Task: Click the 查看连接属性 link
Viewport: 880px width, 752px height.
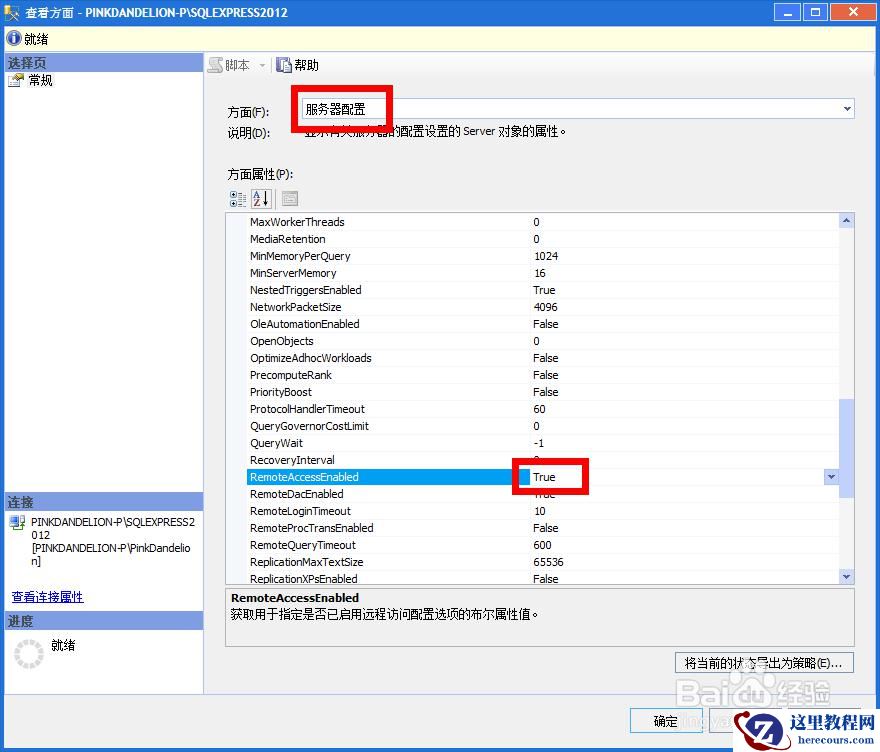Action: coord(47,597)
